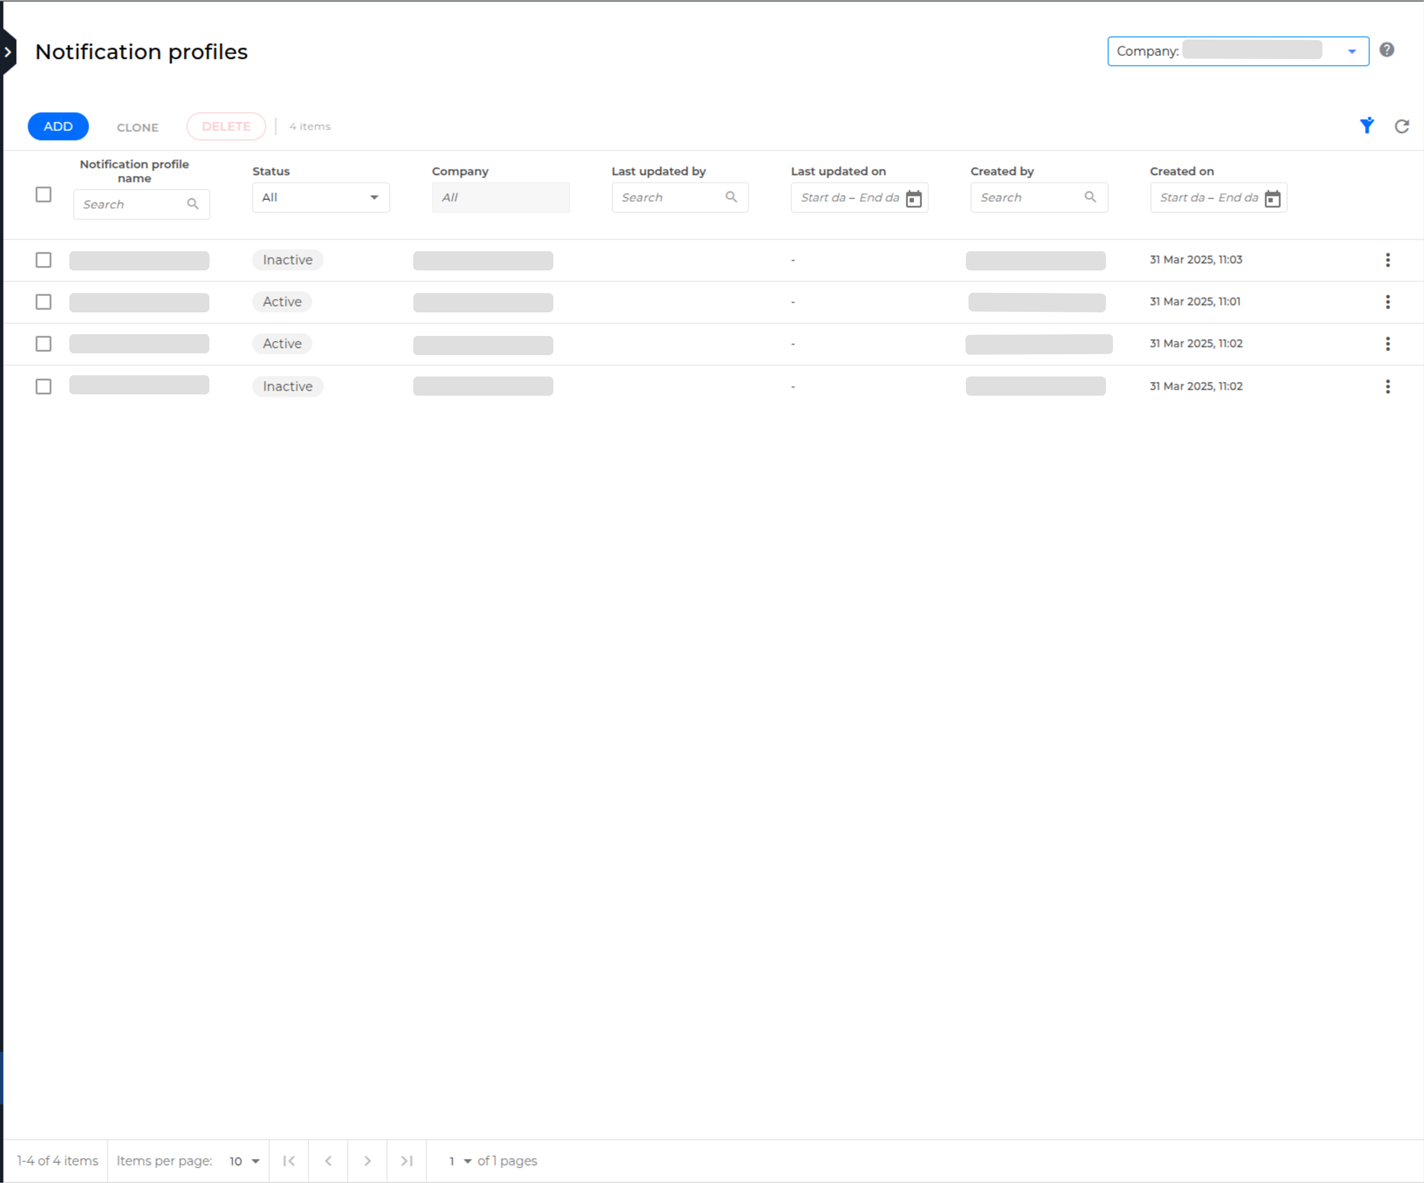The height and width of the screenshot is (1183, 1424).
Task: Select all profiles with header checkbox
Action: (43, 194)
